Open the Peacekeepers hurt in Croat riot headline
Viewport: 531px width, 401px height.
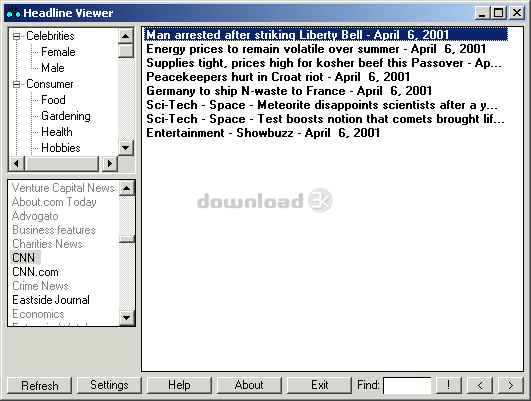278,77
